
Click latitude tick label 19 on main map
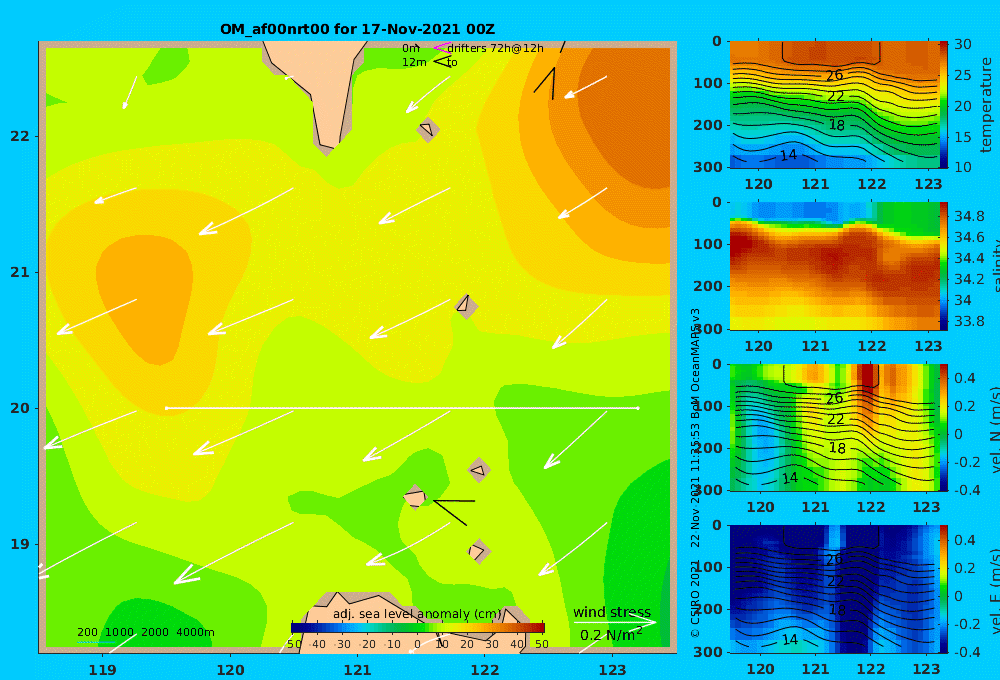pos(20,544)
